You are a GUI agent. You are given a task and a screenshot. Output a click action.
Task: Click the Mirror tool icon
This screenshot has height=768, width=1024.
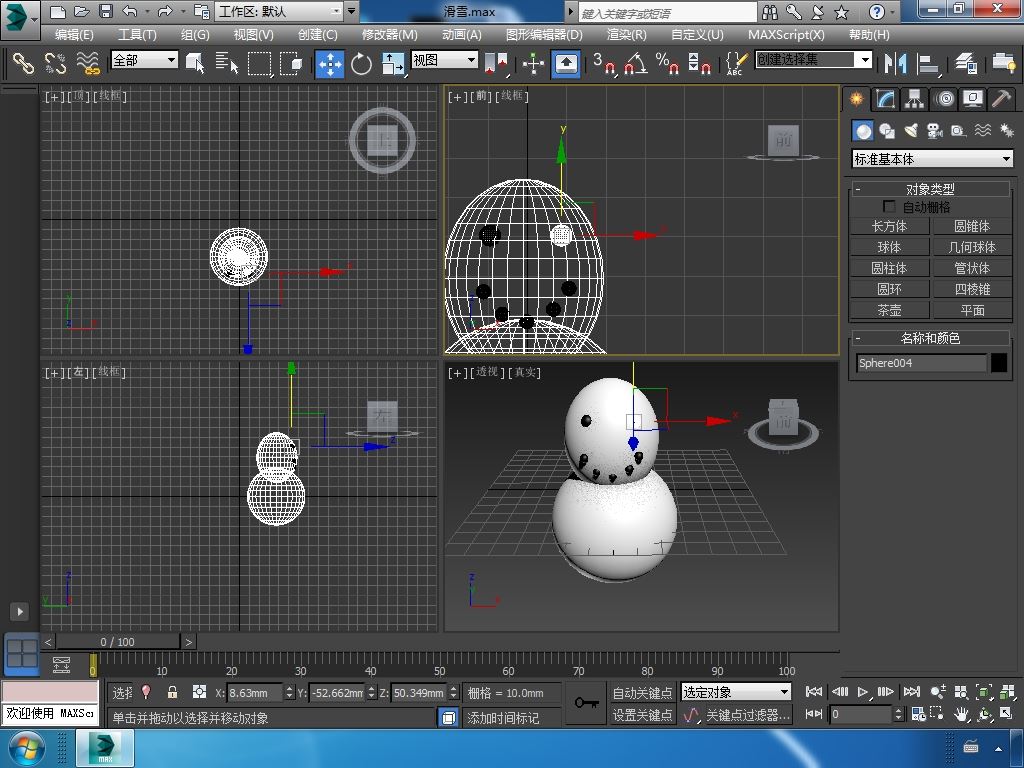tap(895, 63)
